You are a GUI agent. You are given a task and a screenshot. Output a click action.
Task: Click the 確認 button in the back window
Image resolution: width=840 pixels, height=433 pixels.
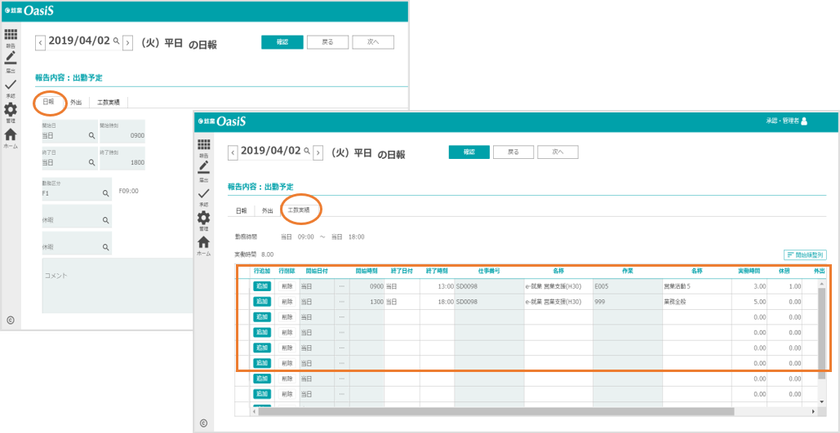click(282, 42)
